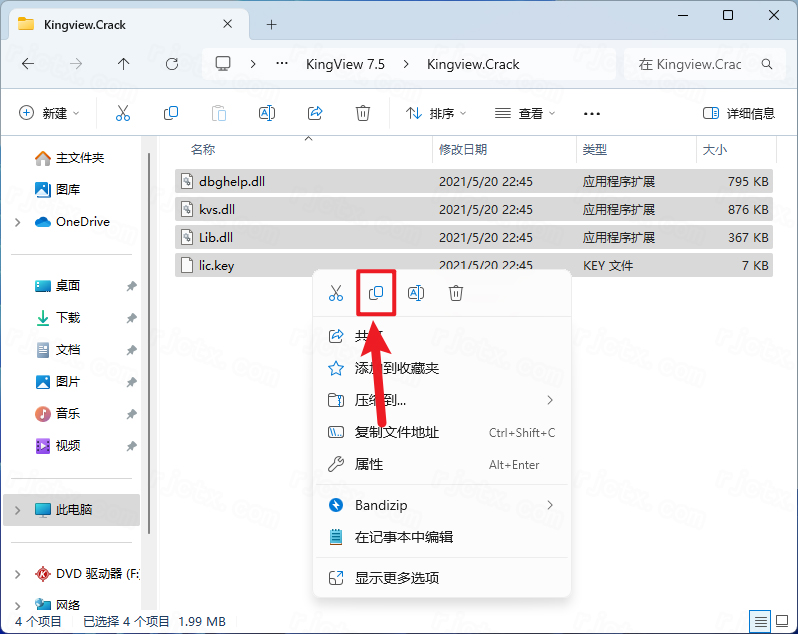
Task: Click the This PC monitor icon in the address bar
Action: 223,64
